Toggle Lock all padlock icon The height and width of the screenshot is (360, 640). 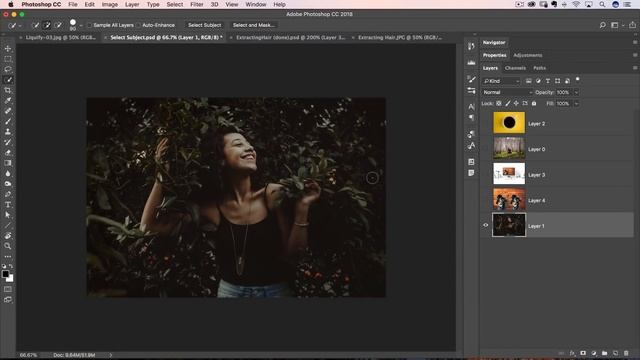(534, 104)
